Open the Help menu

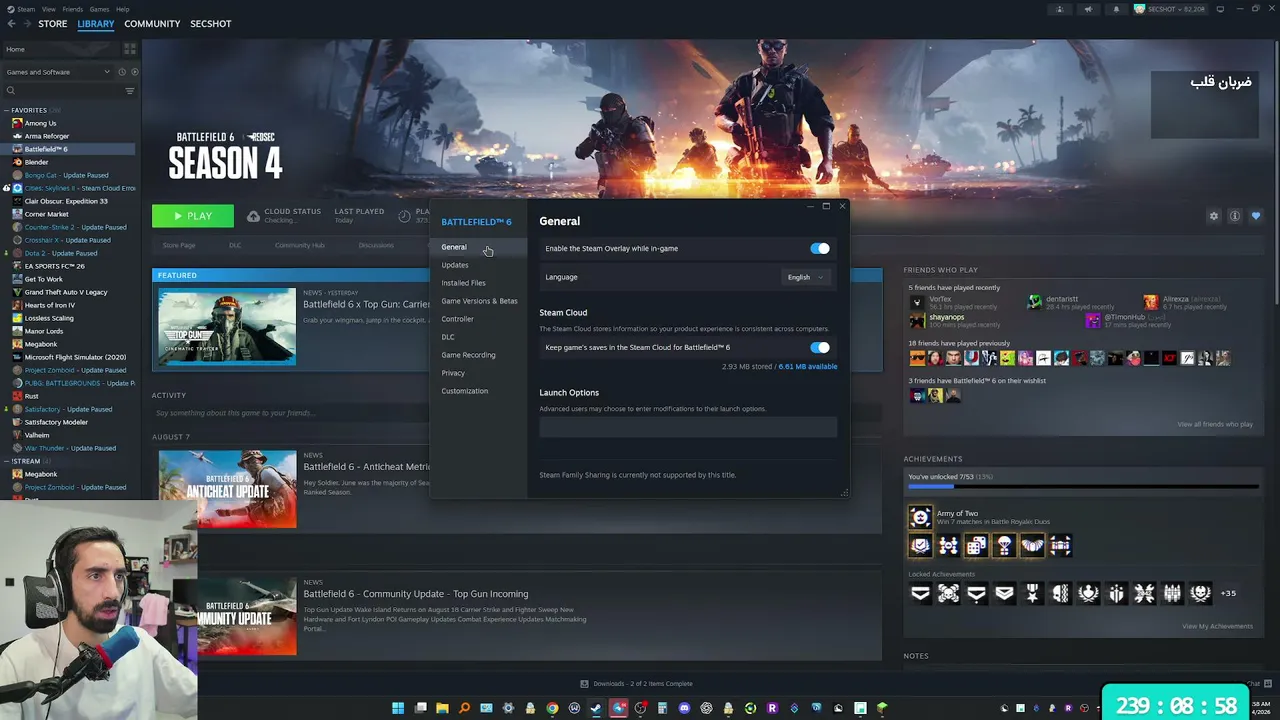(x=122, y=9)
